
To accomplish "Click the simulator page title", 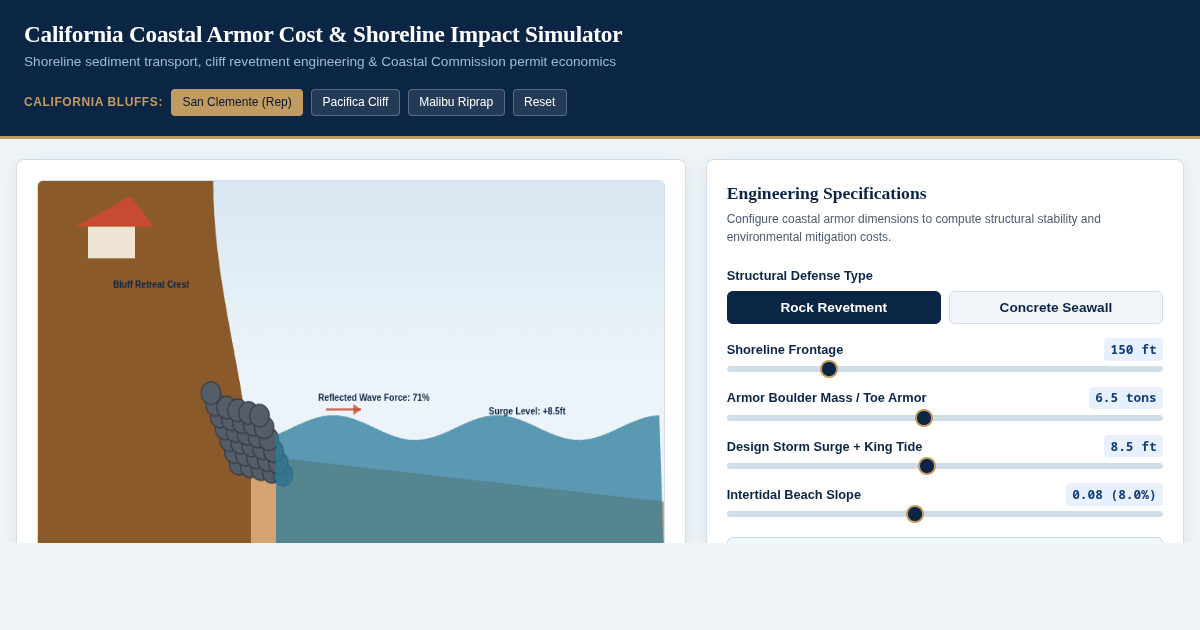I will [x=323, y=34].
